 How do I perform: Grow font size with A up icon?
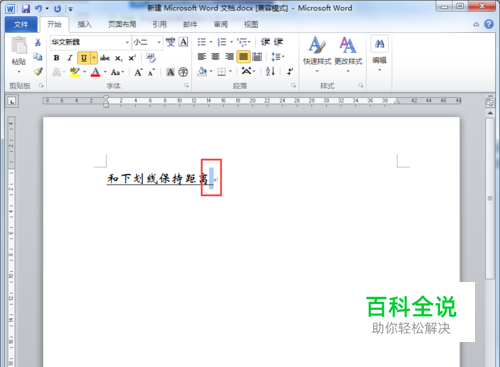138,72
